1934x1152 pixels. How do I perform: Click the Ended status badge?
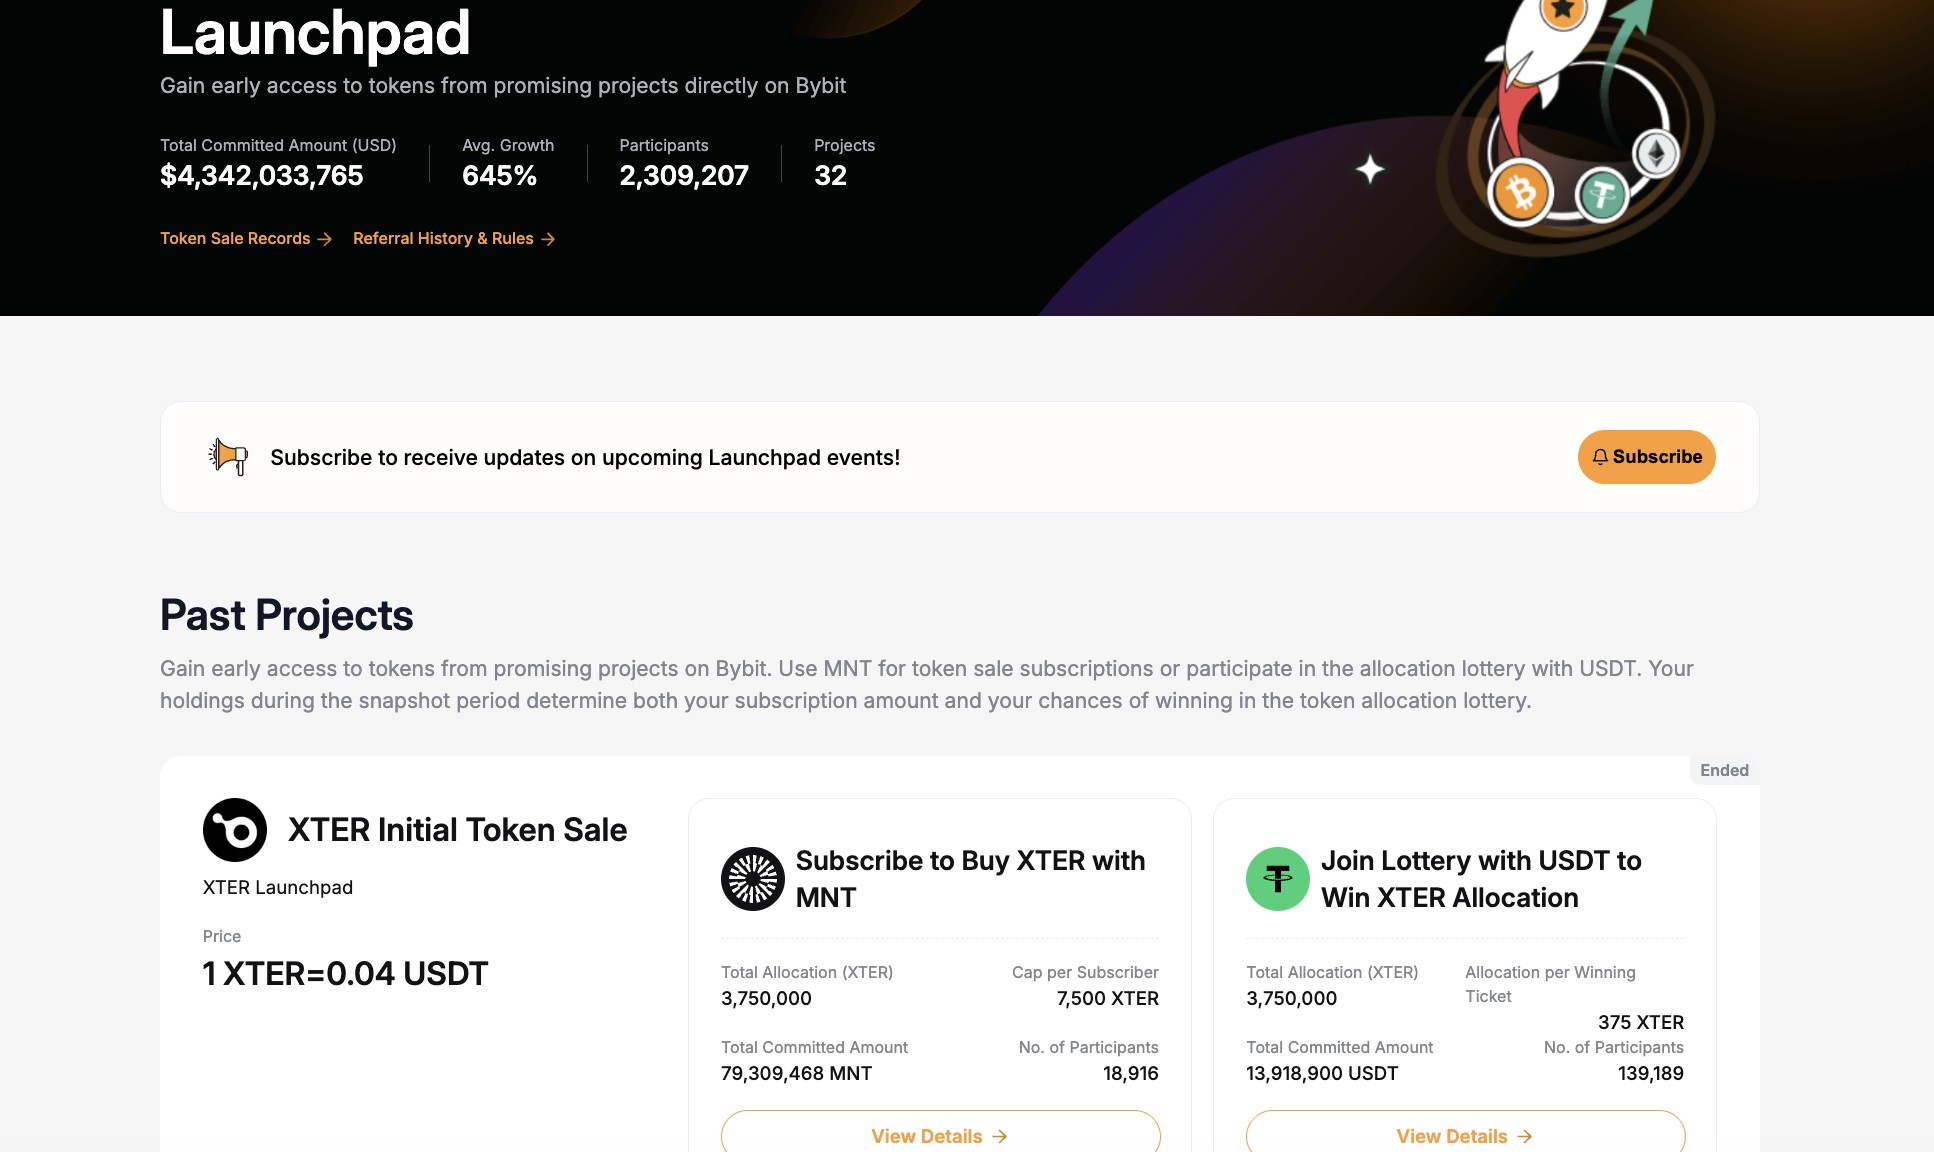(1724, 770)
